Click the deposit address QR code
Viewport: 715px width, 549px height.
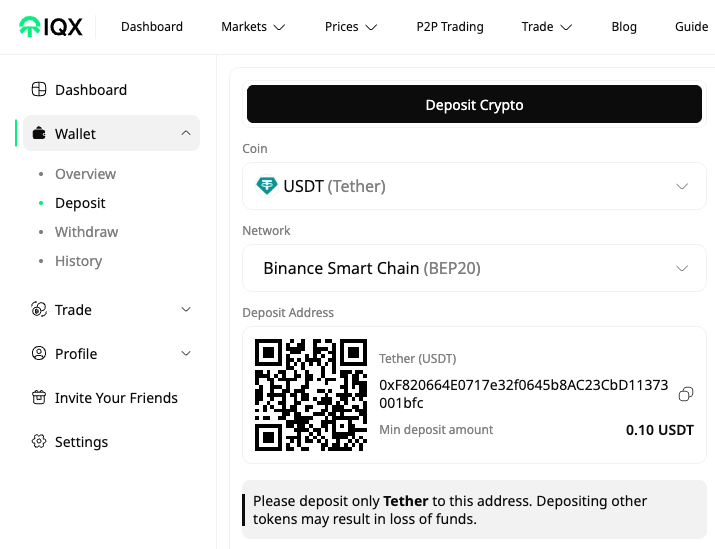pyautogui.click(x=311, y=395)
